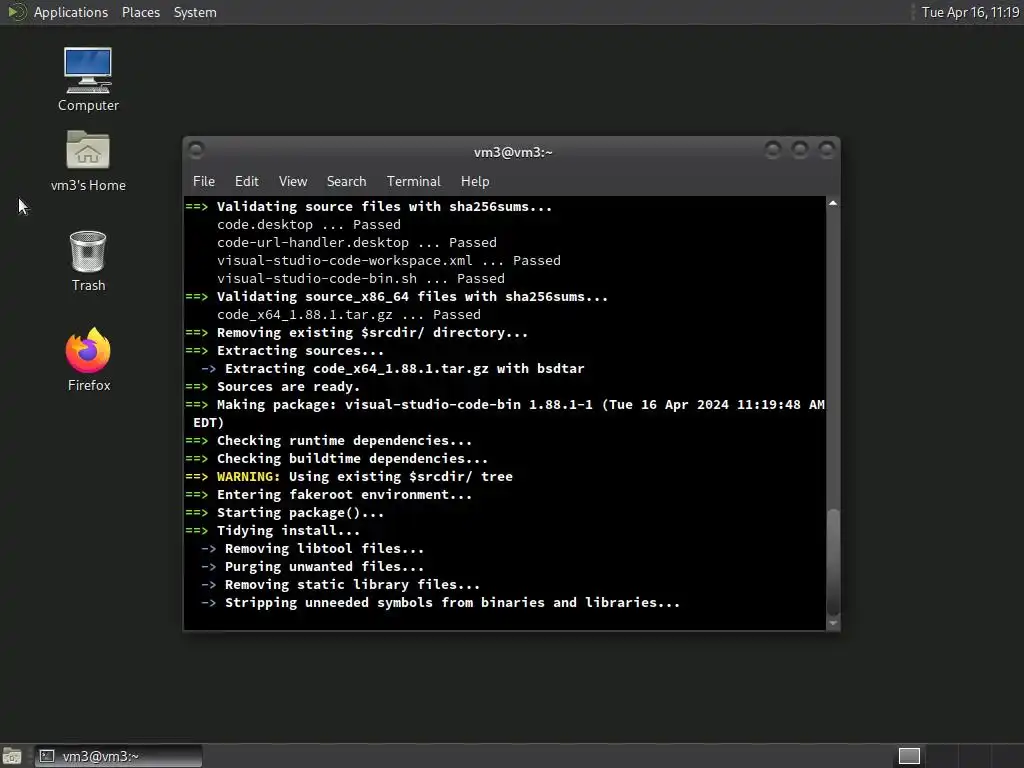Viewport: 1024px width, 768px height.
Task: Select the vm3@vm3:~ taskbar window button
Action: click(x=118, y=756)
